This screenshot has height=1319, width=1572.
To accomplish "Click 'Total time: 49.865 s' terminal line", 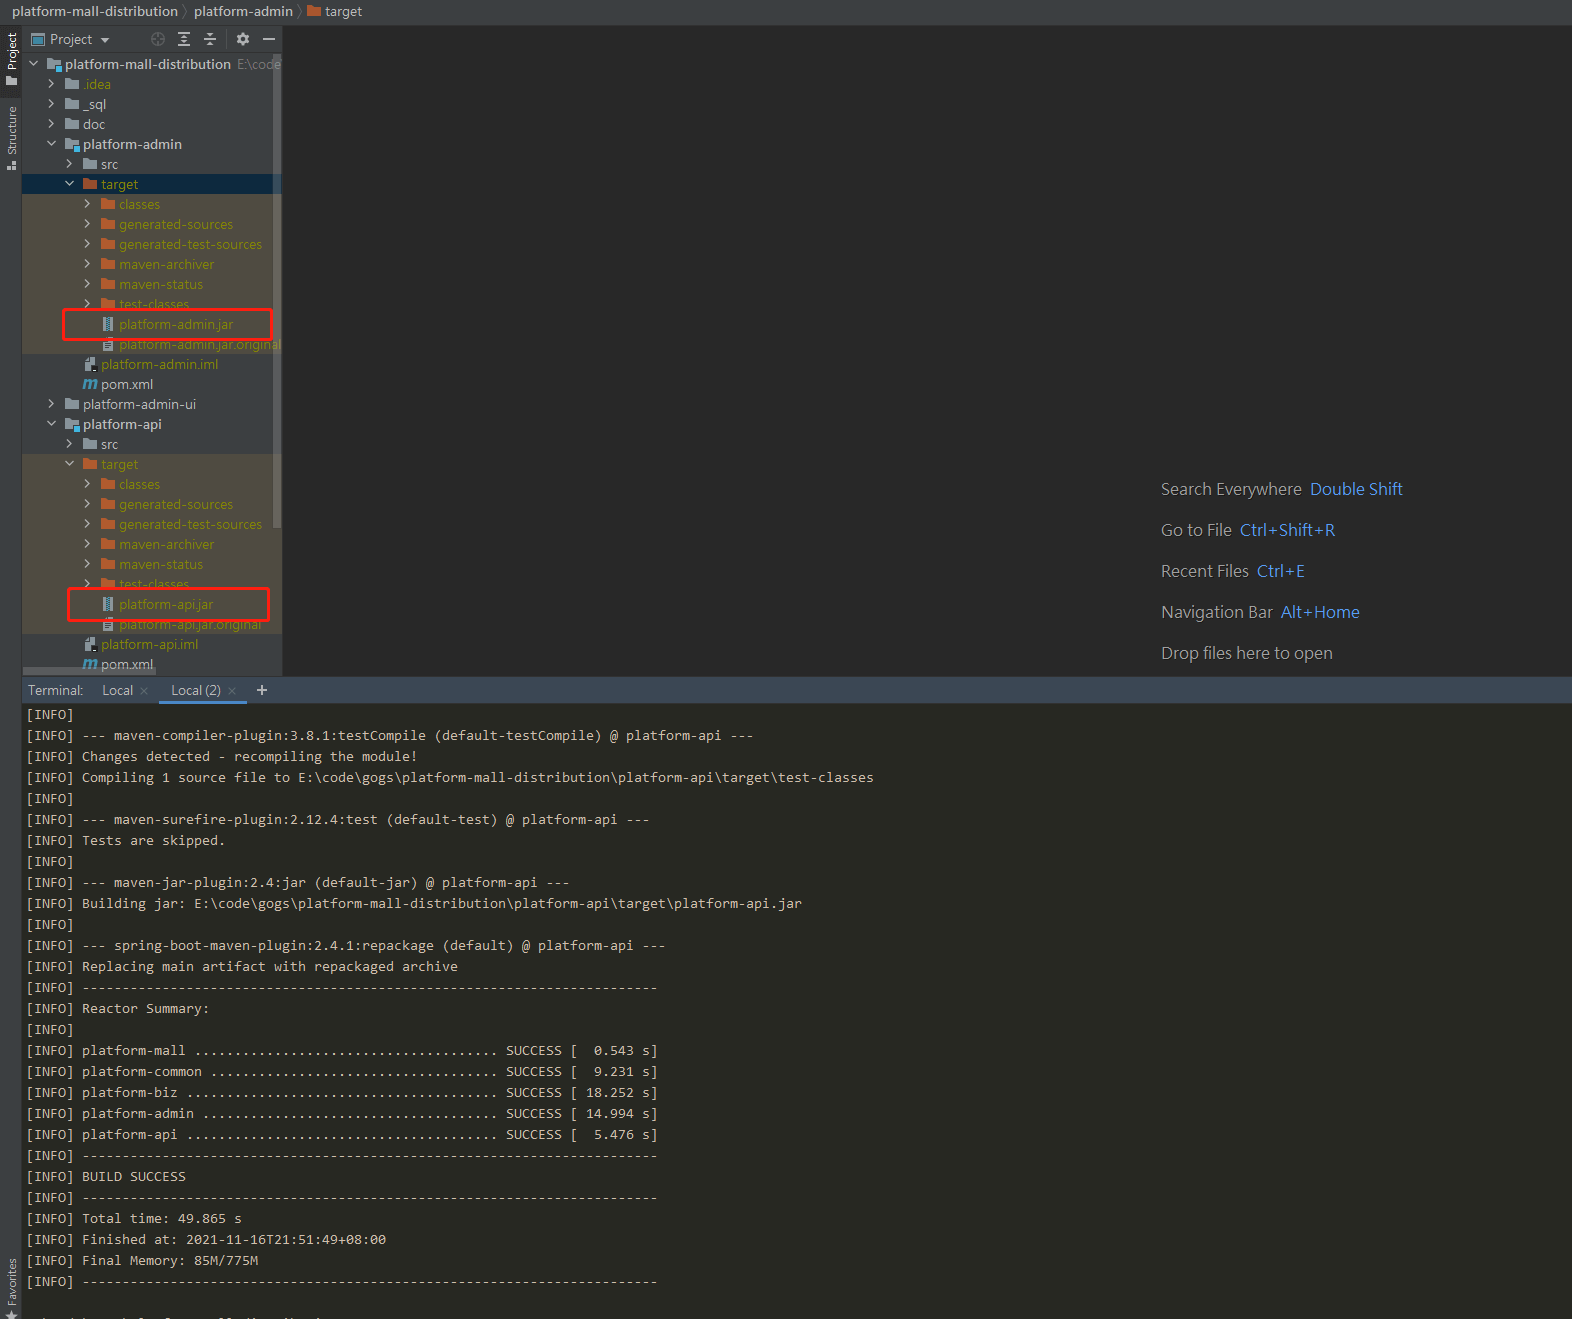I will point(162,1219).
